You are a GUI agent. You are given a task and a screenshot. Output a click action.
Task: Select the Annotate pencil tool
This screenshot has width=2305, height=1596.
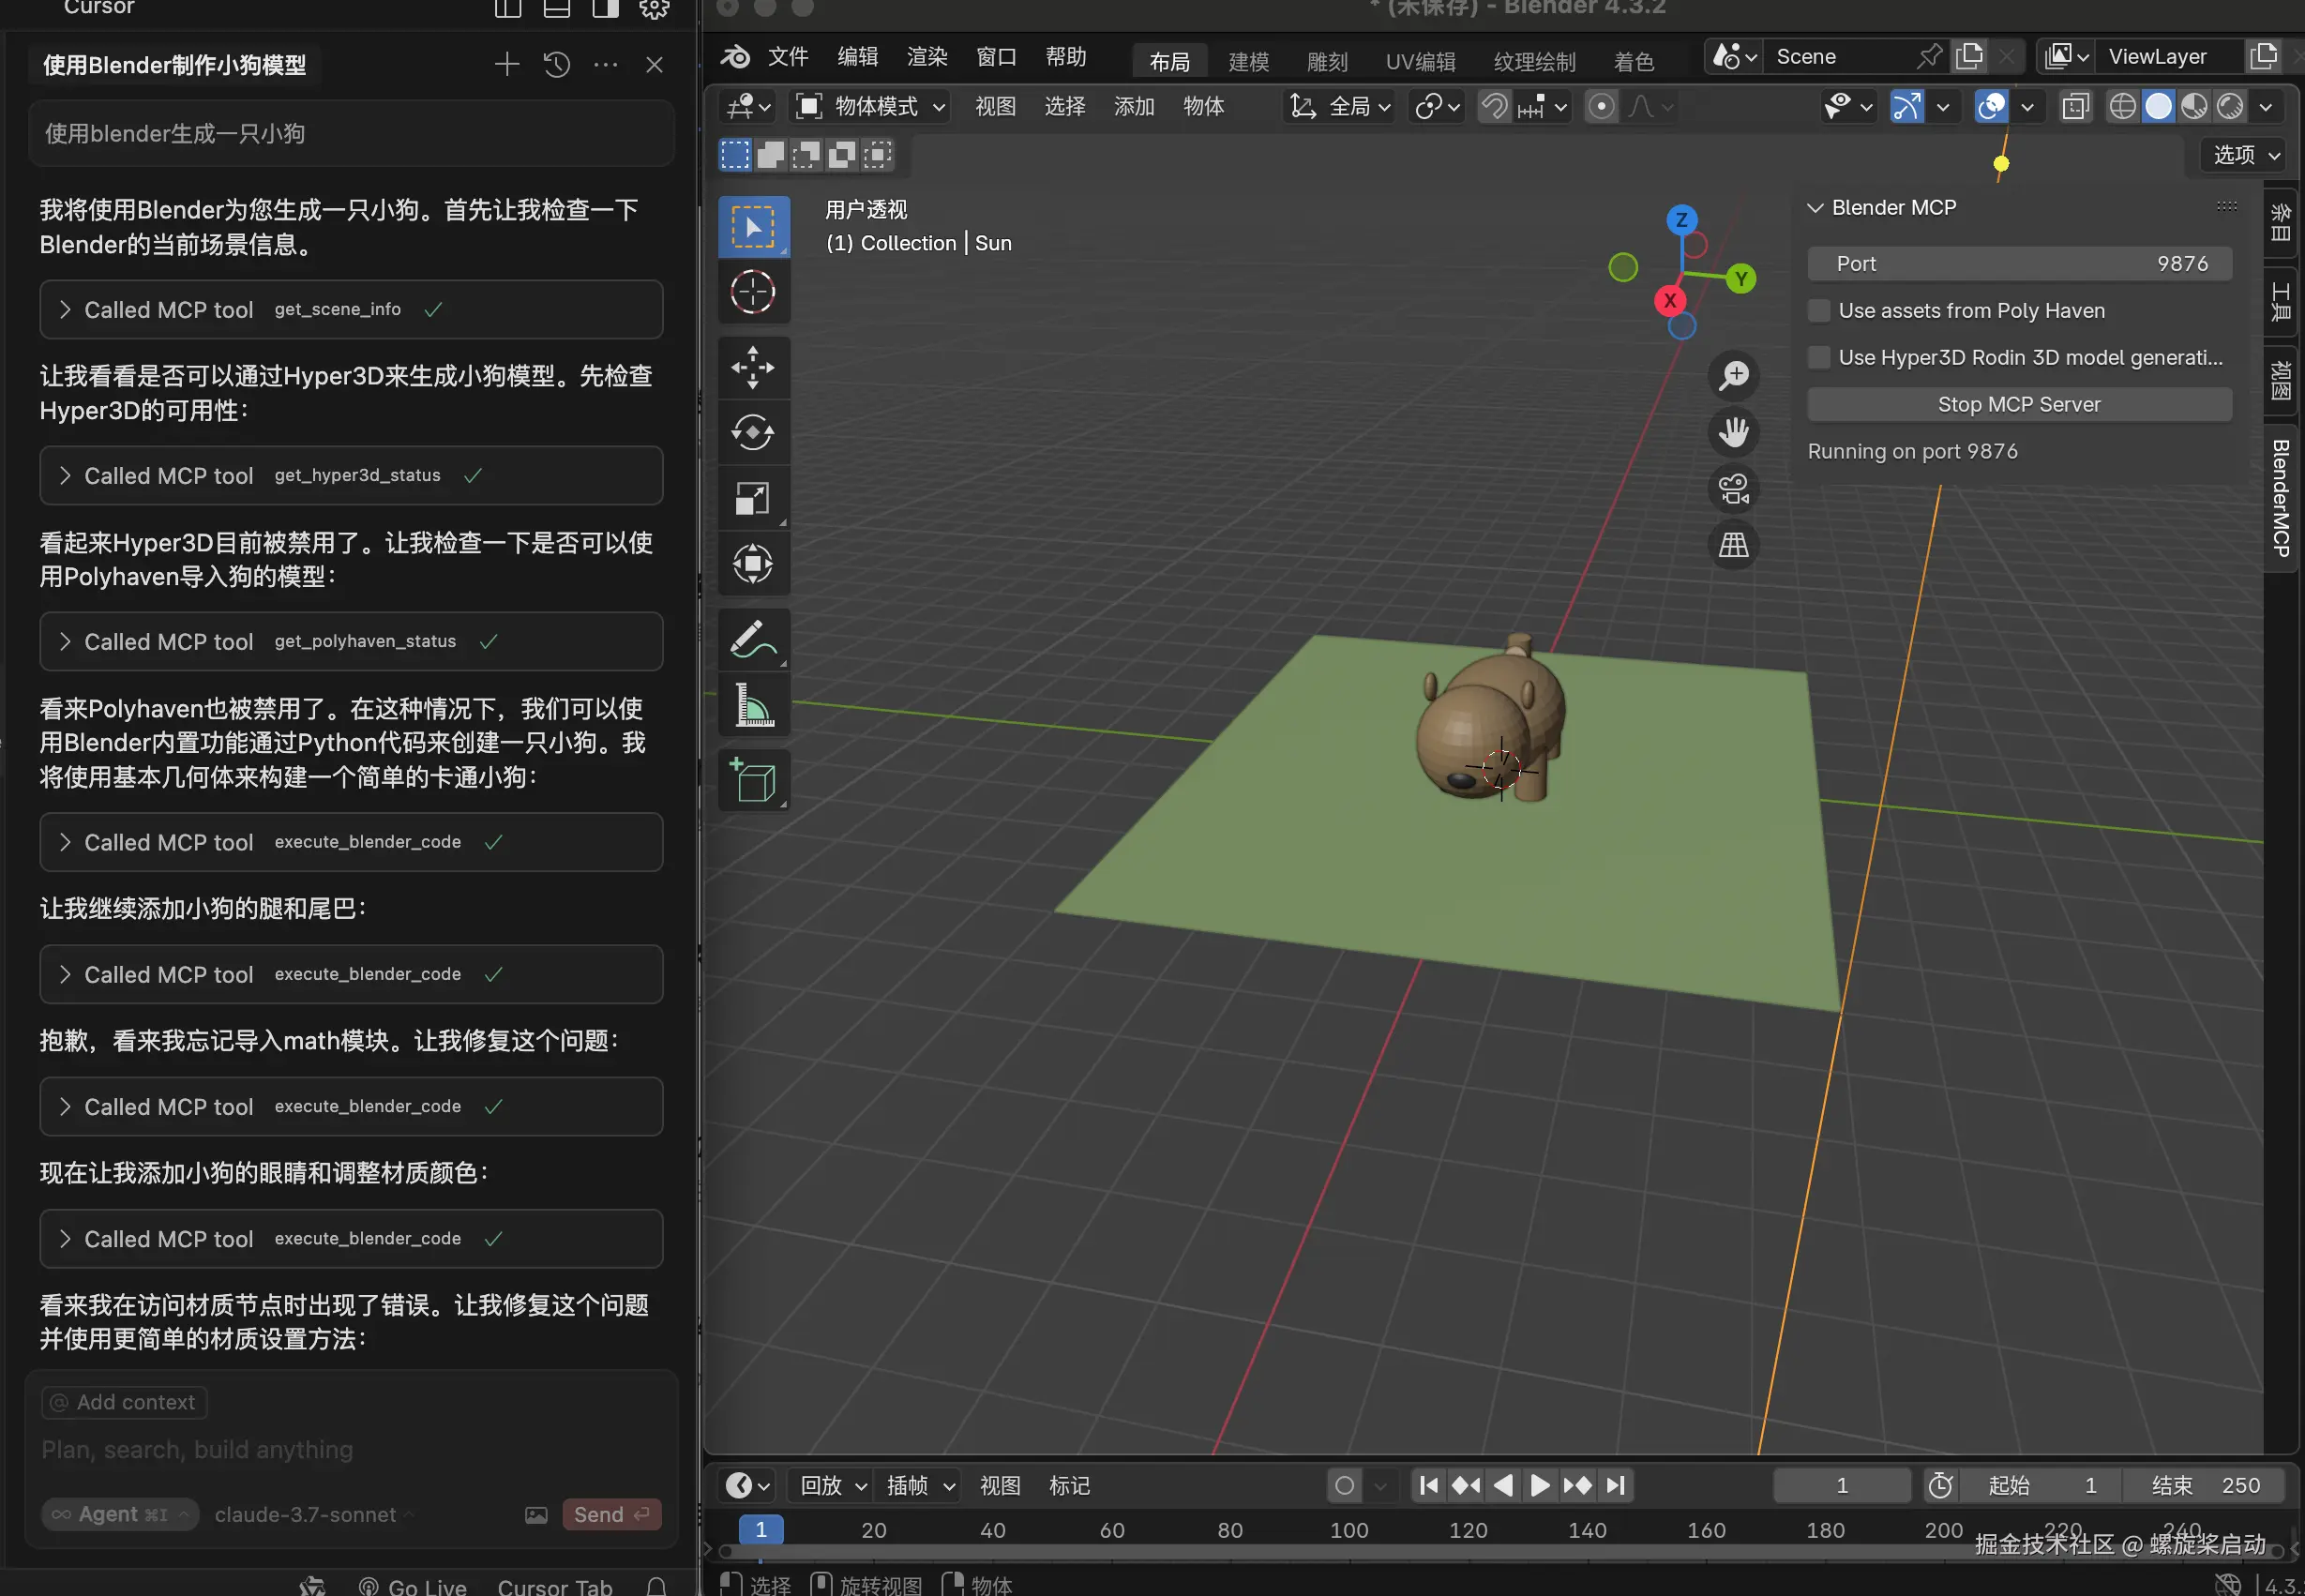tap(752, 640)
